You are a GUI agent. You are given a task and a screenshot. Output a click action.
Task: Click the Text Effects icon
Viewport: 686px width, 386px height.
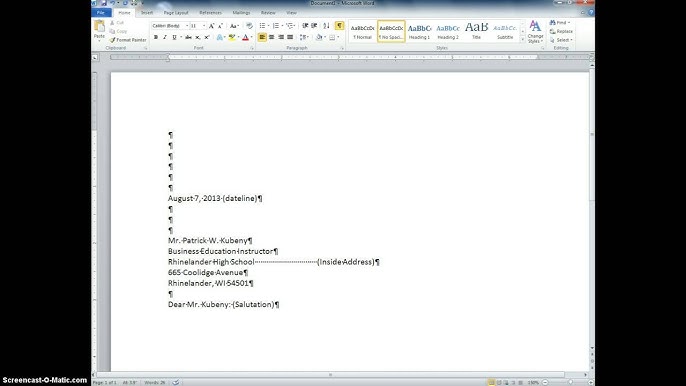[x=220, y=38]
